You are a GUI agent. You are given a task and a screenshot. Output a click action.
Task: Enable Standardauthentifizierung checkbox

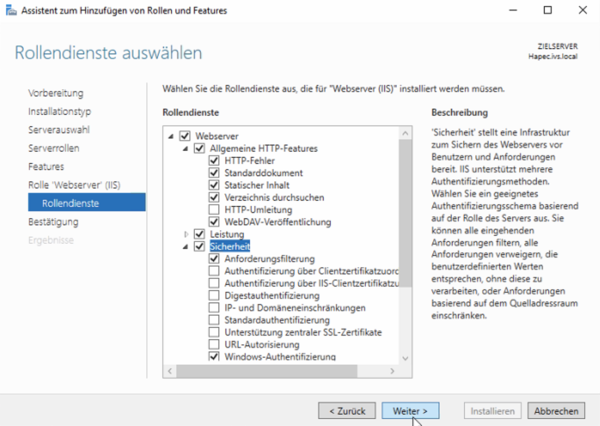coord(214,320)
